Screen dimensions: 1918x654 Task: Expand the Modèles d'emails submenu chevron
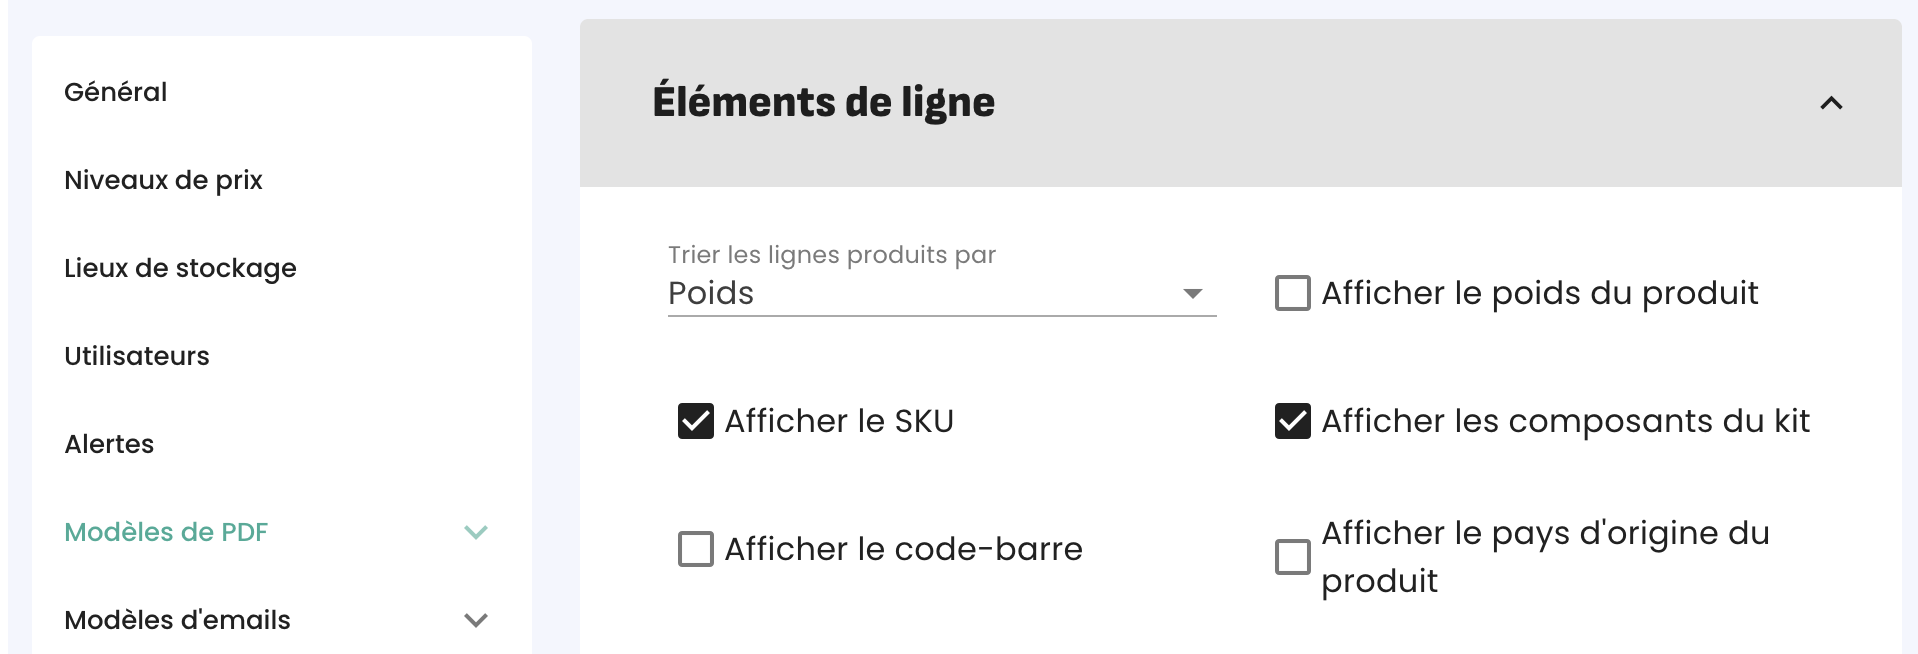(476, 620)
